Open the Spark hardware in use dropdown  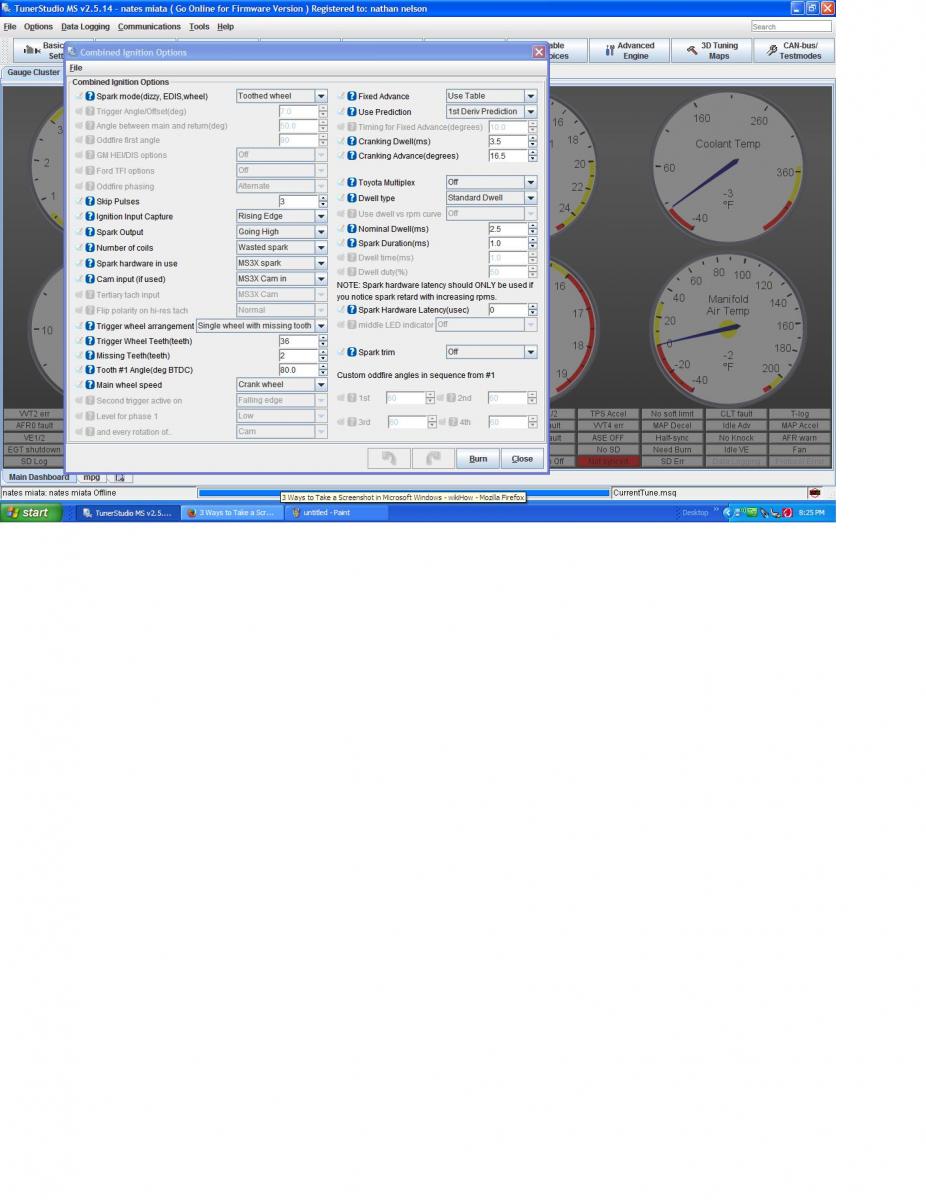[x=282, y=263]
